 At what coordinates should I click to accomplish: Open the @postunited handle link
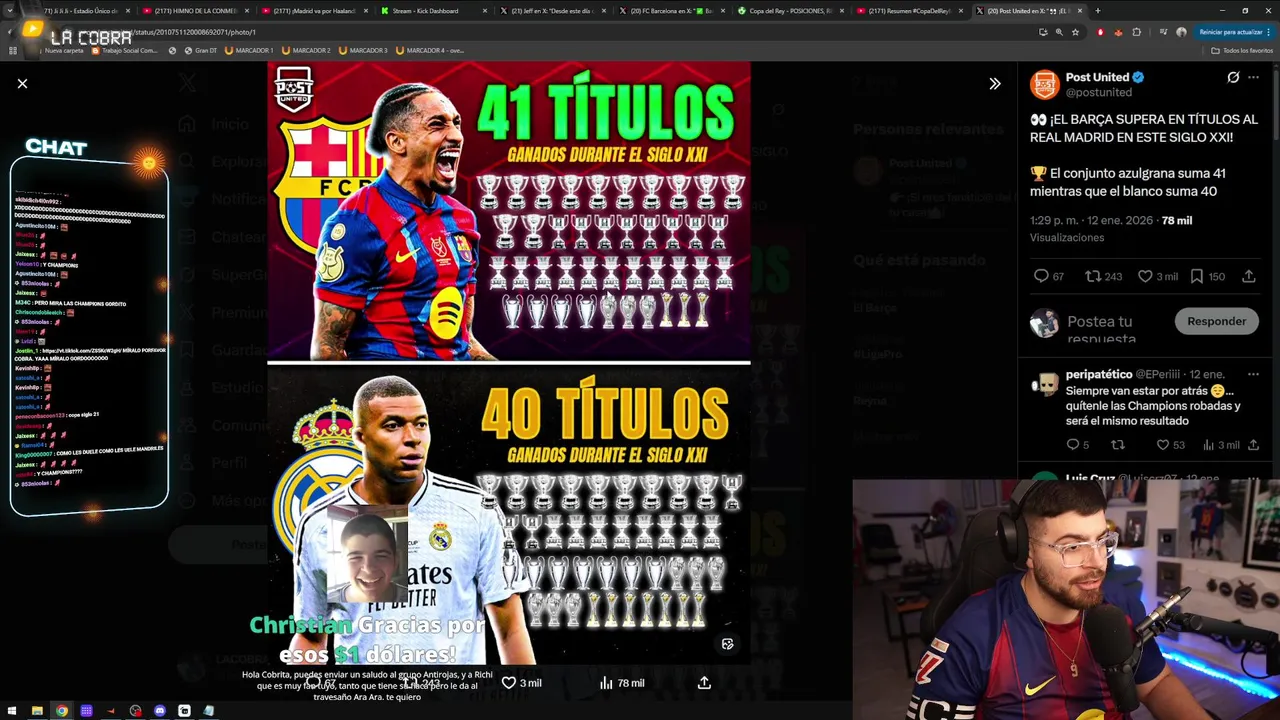(x=1099, y=92)
